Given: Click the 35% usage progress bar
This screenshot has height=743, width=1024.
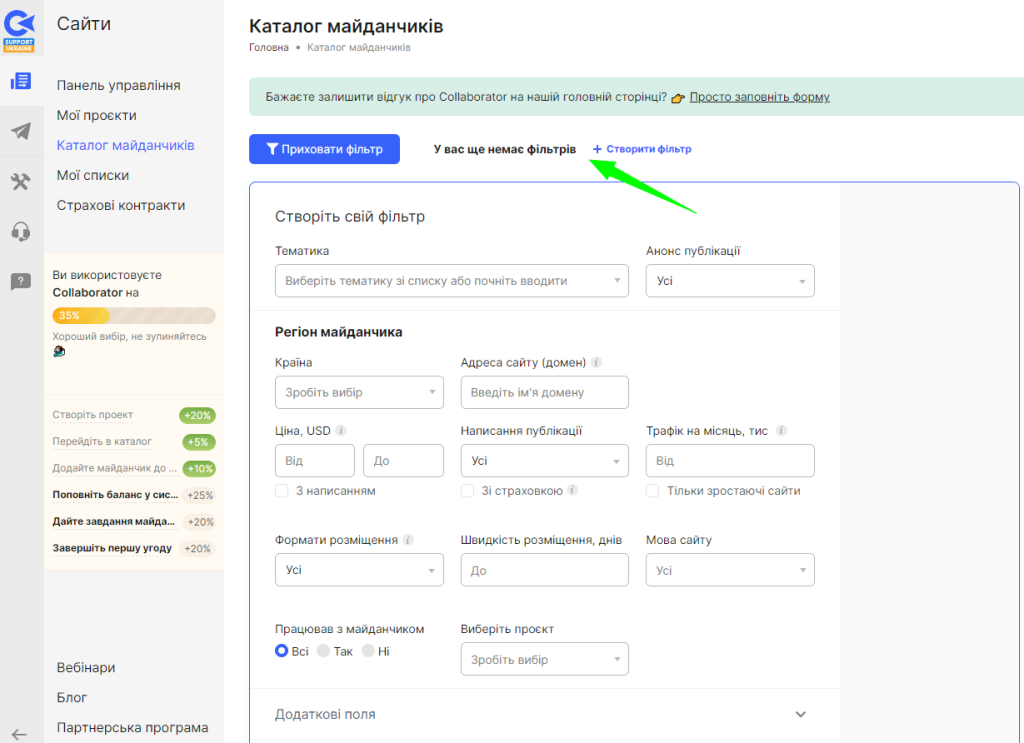Looking at the screenshot, I should (x=134, y=315).
